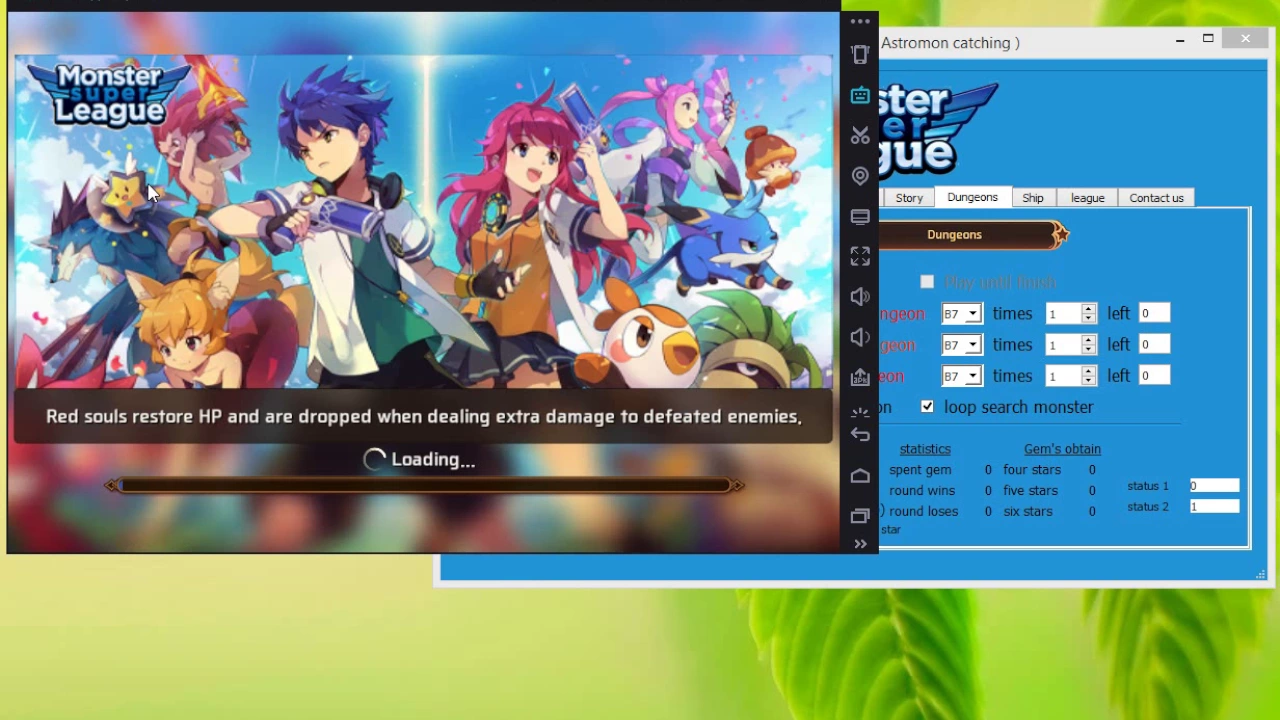Click the 'four stars' gem label
The height and width of the screenshot is (720, 1280).
(1032, 470)
